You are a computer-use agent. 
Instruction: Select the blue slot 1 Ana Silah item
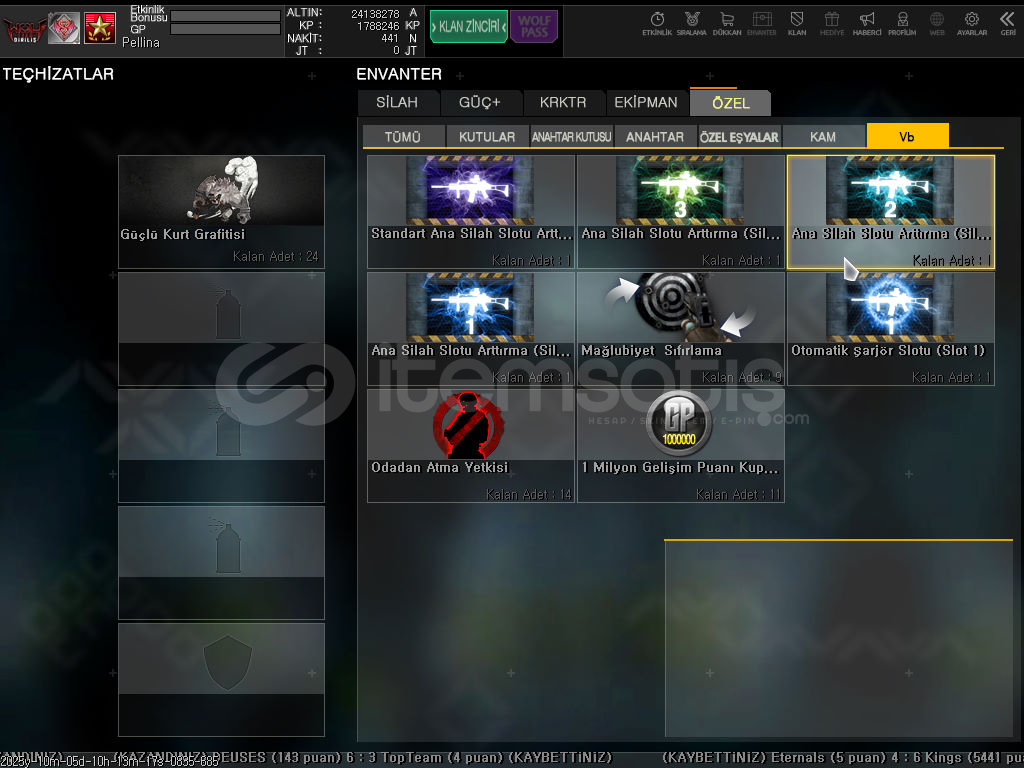(470, 328)
